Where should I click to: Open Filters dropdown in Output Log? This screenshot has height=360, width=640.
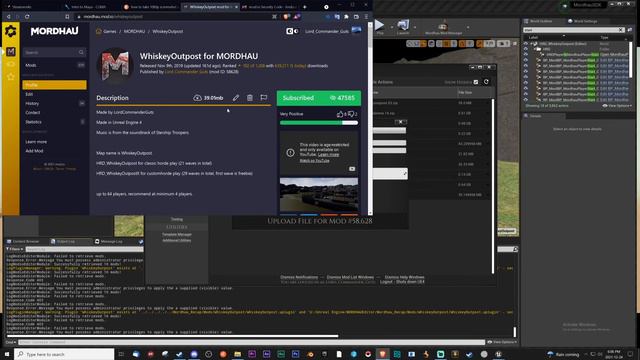click(15, 249)
